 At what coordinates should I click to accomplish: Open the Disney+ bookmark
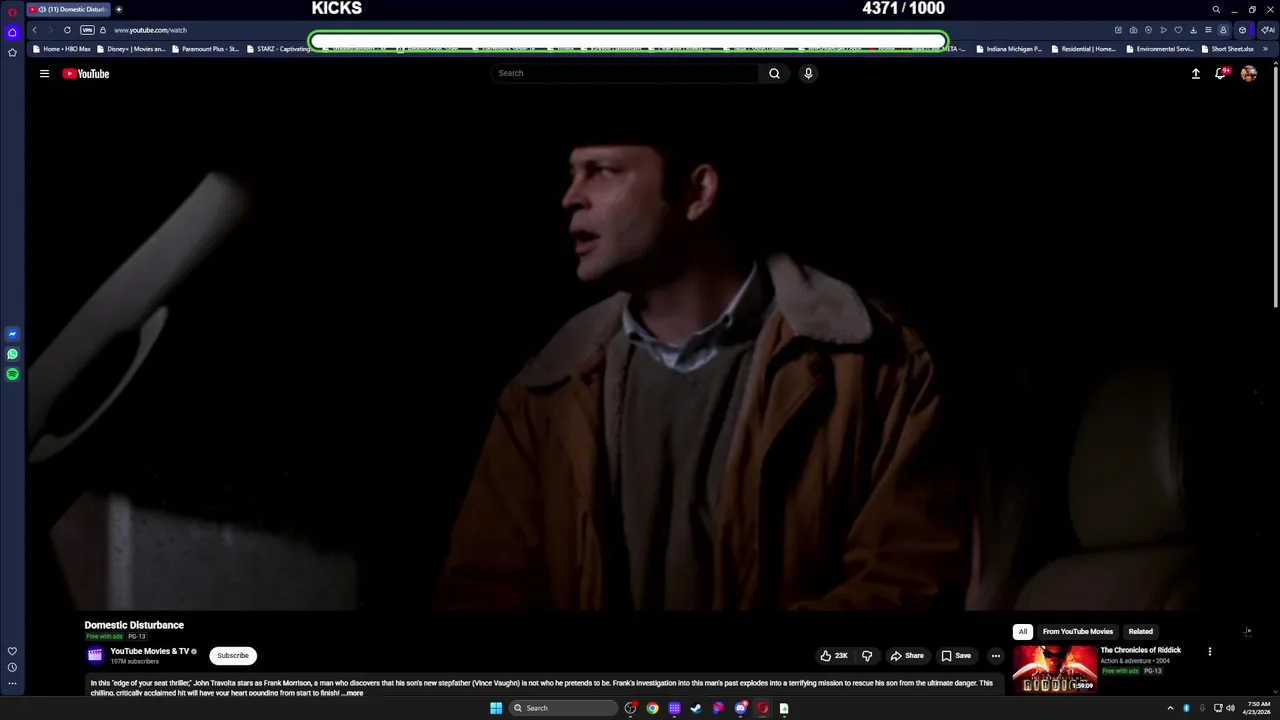coord(131,48)
